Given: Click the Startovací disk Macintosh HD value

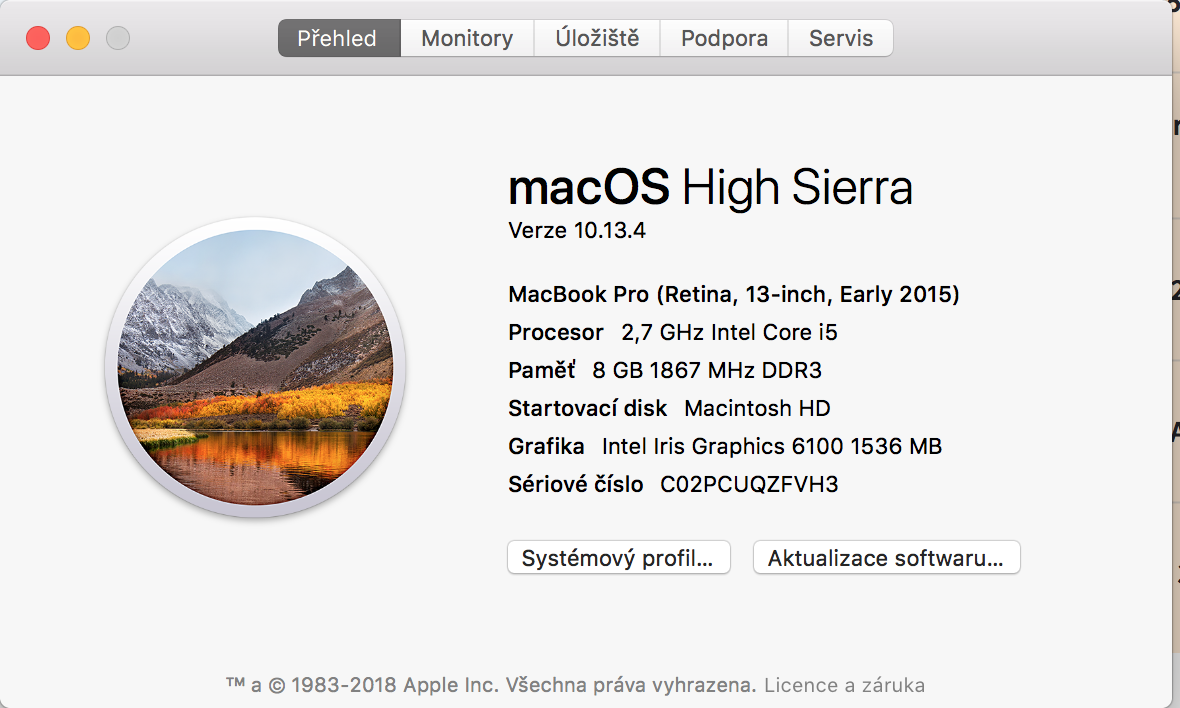Looking at the screenshot, I should coord(757,408).
